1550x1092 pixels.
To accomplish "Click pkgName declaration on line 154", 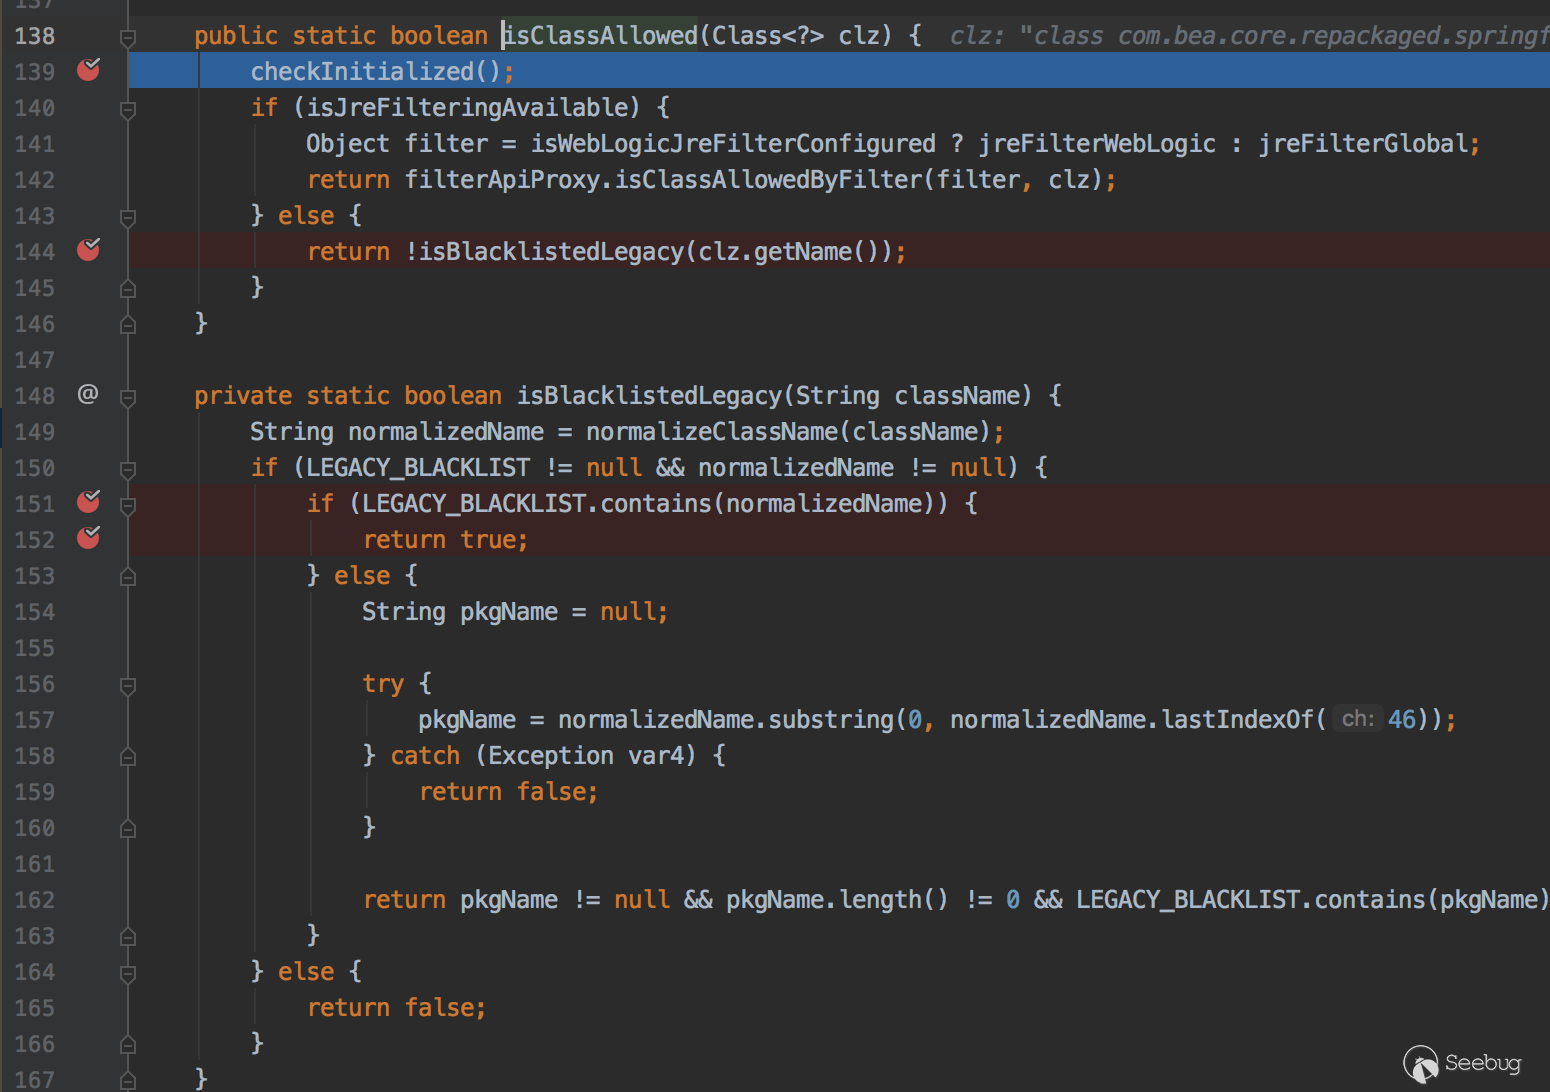I will coord(509,611).
